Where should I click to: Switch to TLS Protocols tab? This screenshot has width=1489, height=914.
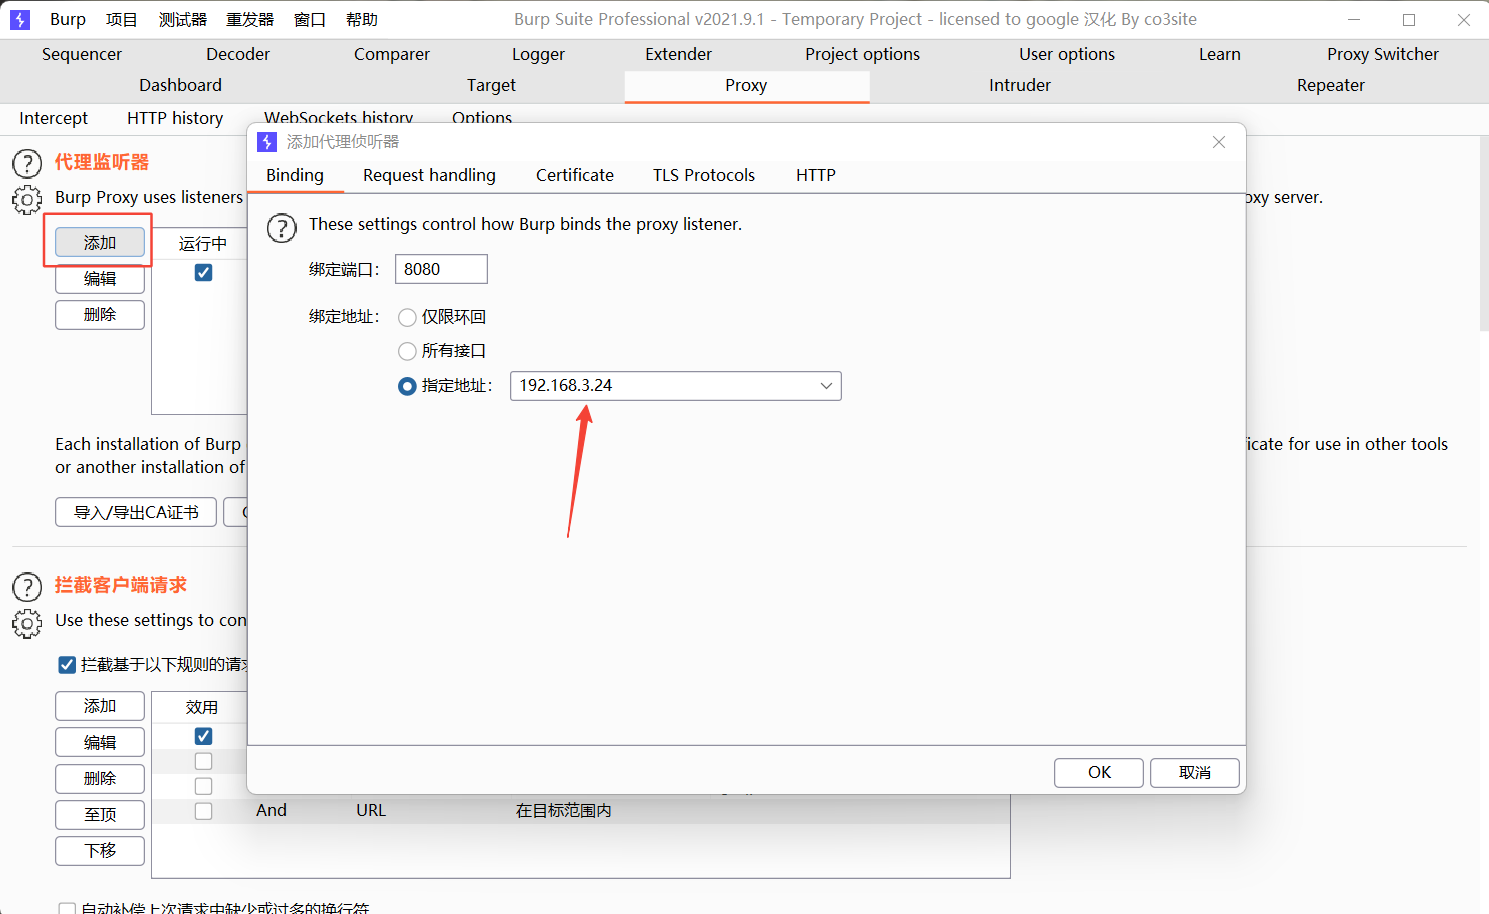704,175
